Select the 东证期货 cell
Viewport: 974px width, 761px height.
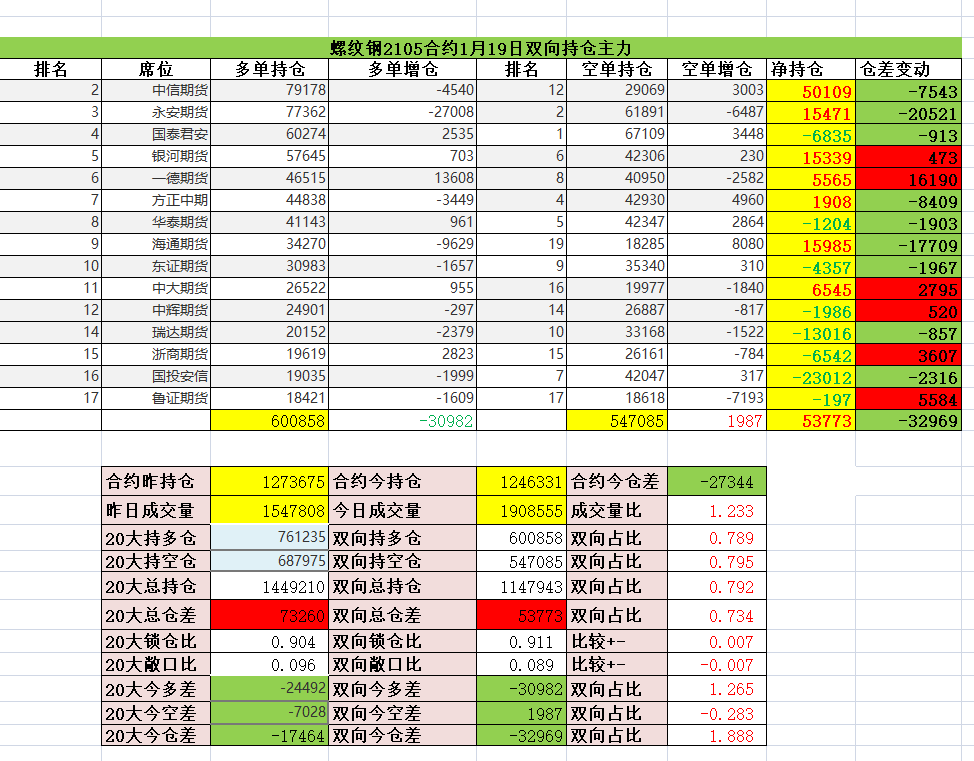(156, 267)
